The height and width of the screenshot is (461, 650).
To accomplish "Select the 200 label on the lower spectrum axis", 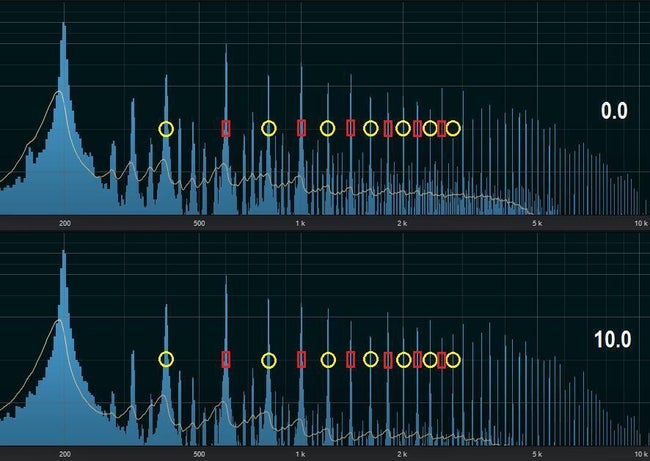I will click(65, 454).
